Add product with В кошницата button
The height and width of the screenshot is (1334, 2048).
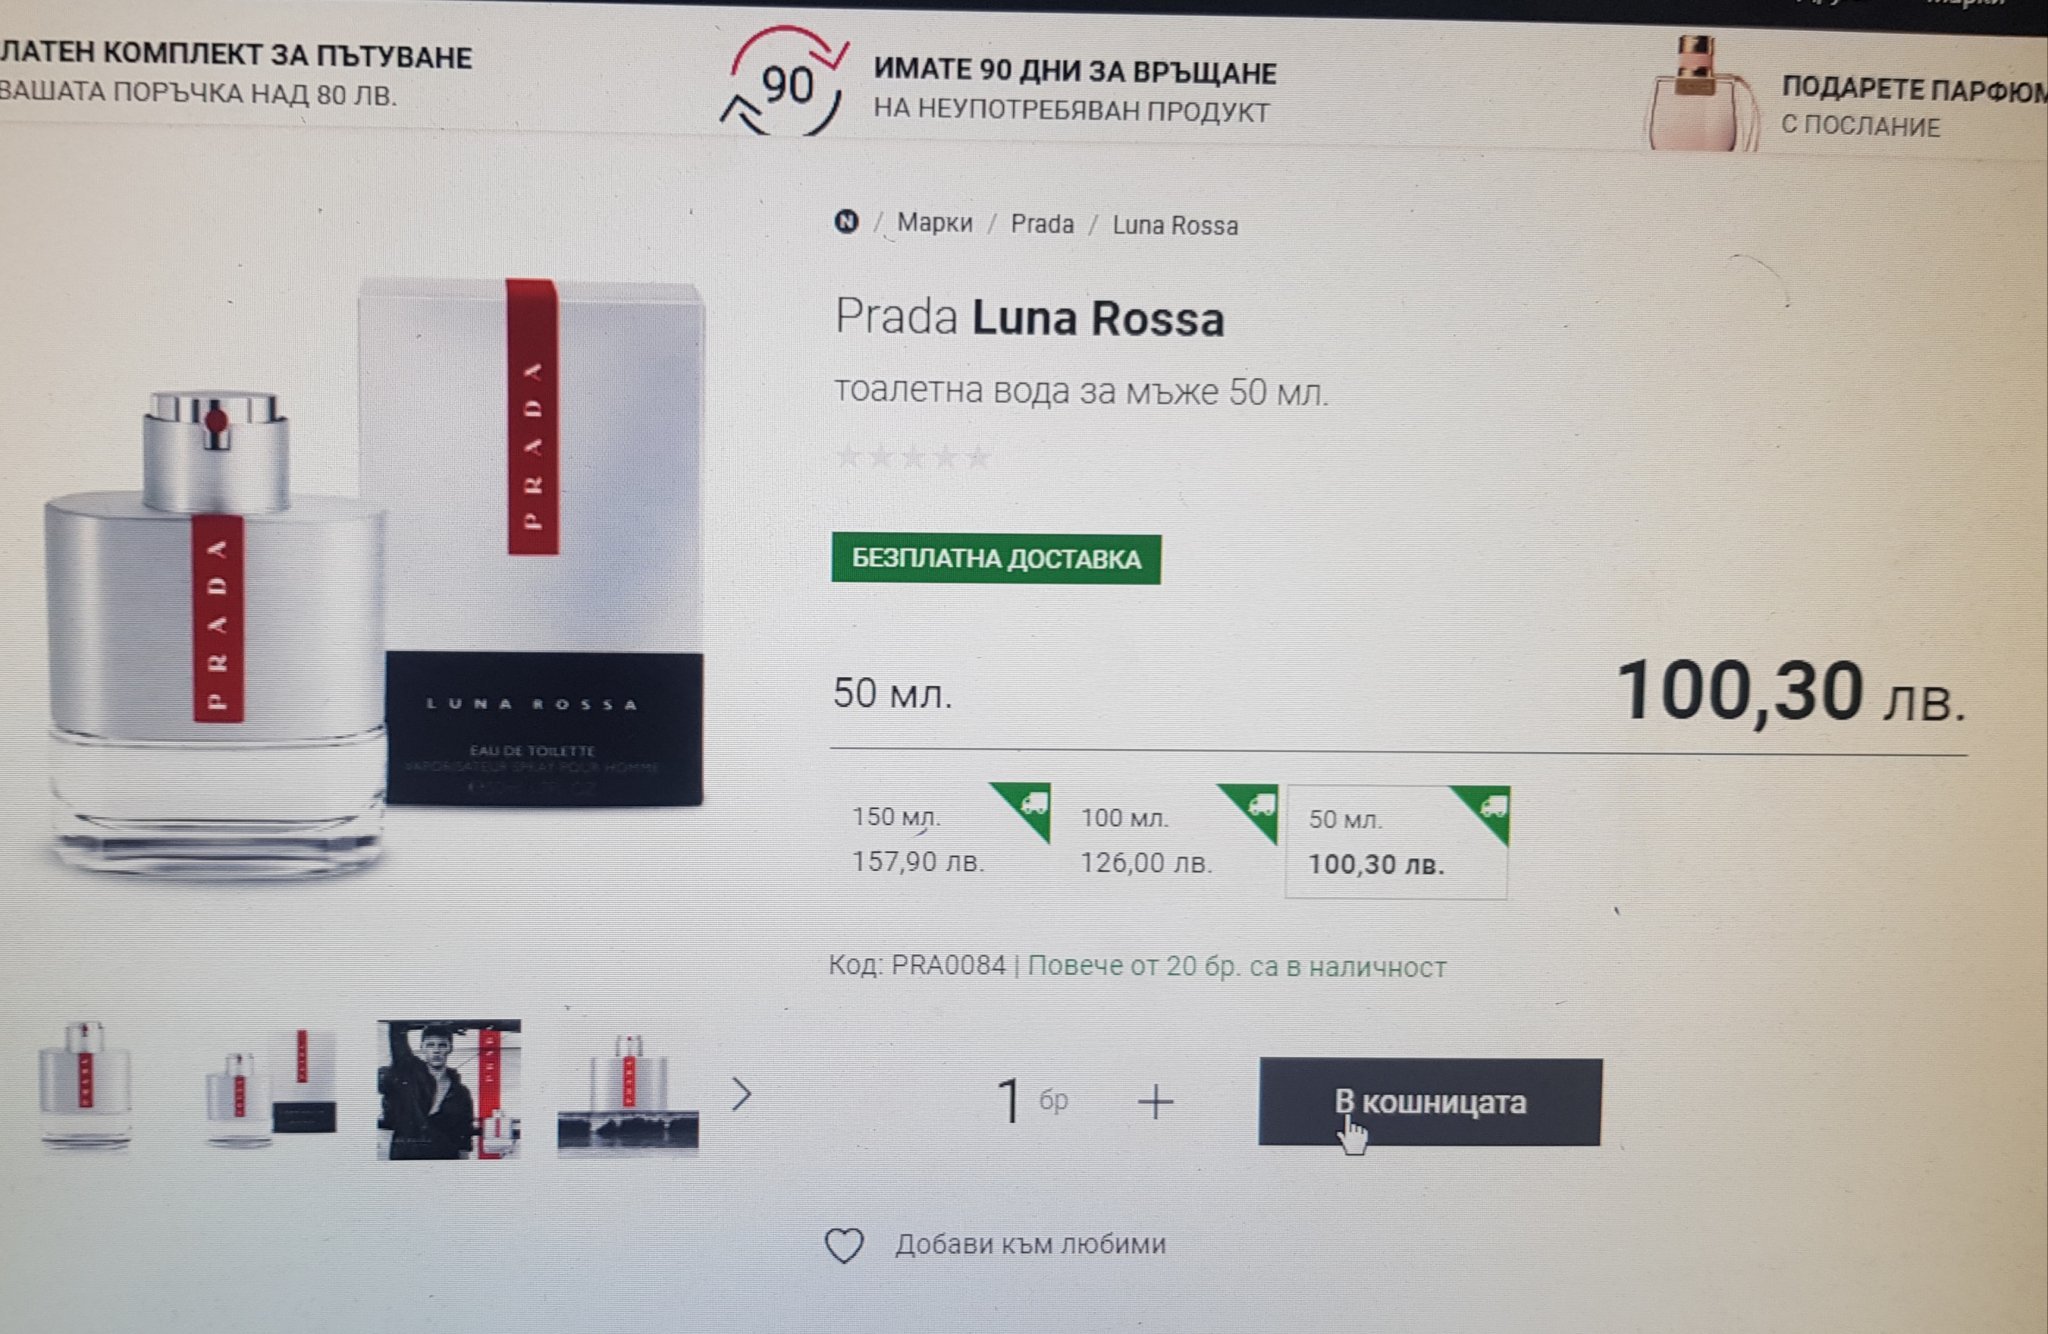point(1430,1102)
